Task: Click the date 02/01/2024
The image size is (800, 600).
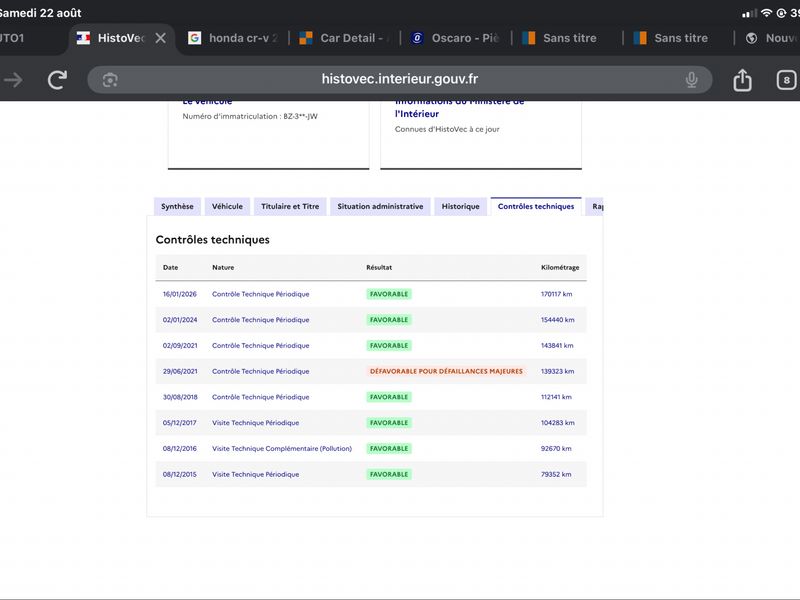Action: [x=180, y=320]
